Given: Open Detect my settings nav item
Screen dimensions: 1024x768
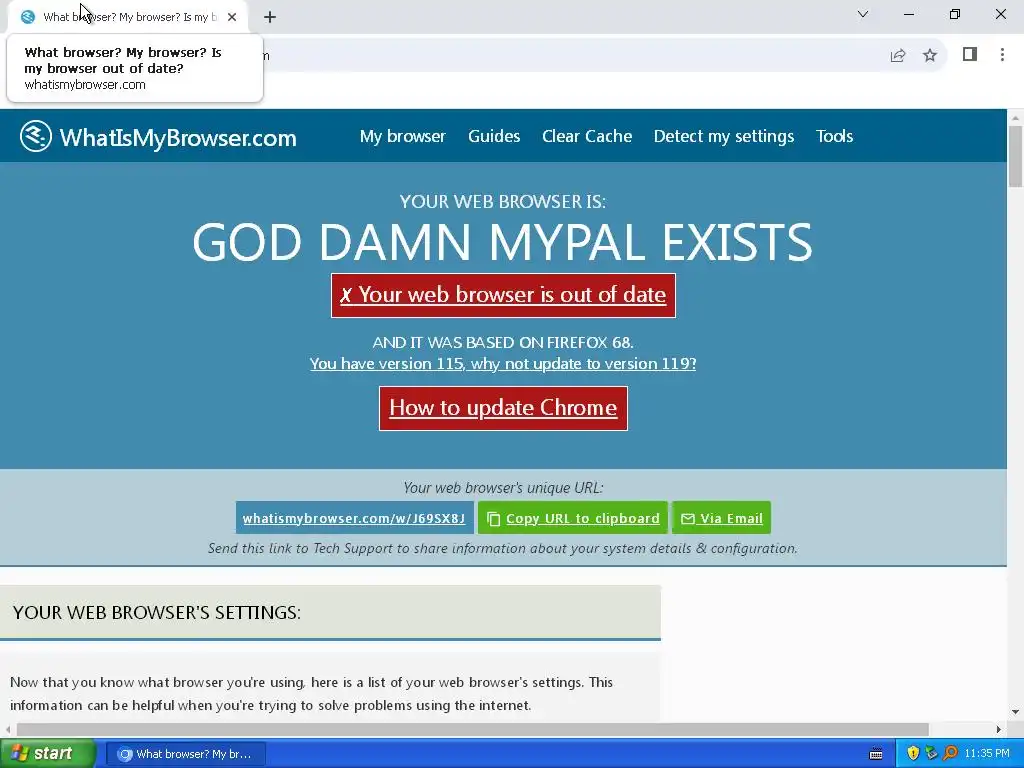Looking at the screenshot, I should (x=724, y=136).
